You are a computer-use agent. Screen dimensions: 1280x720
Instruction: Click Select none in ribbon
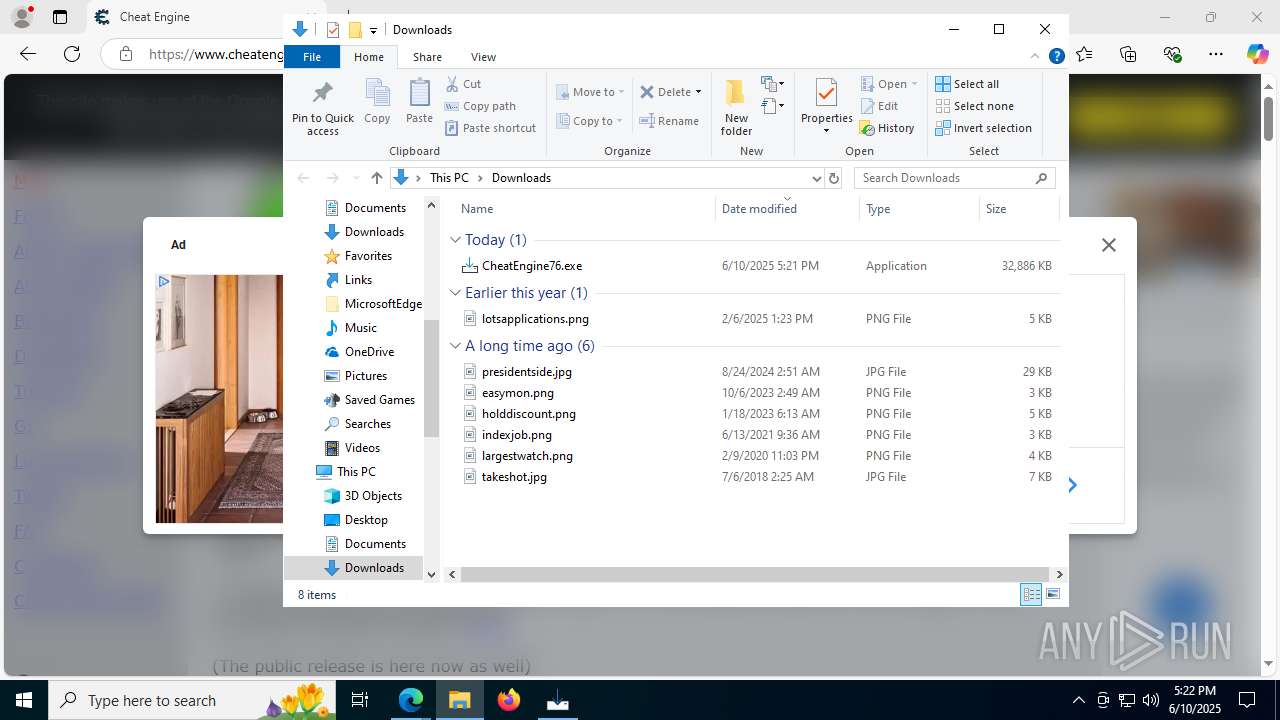click(974, 106)
